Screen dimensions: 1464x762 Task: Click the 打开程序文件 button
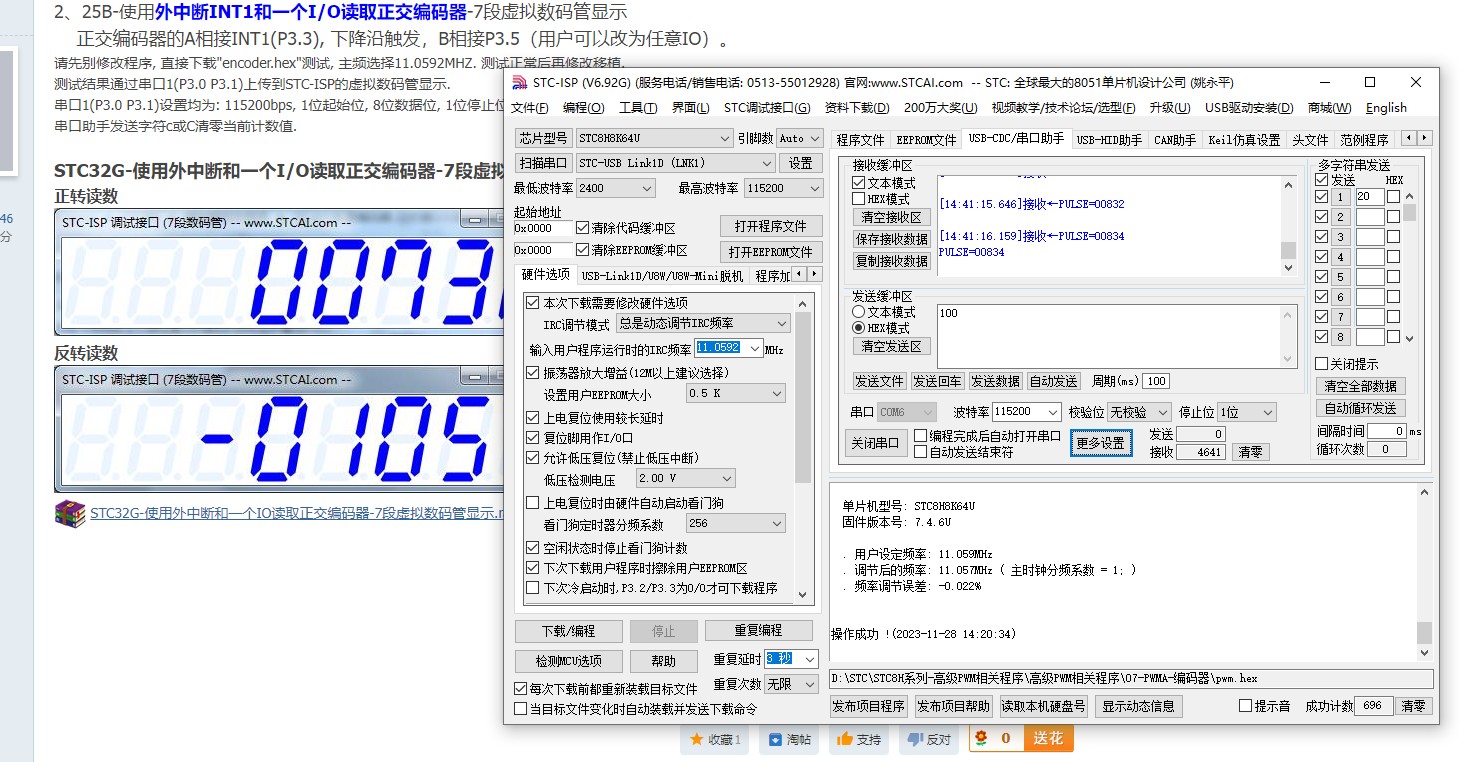pos(771,226)
